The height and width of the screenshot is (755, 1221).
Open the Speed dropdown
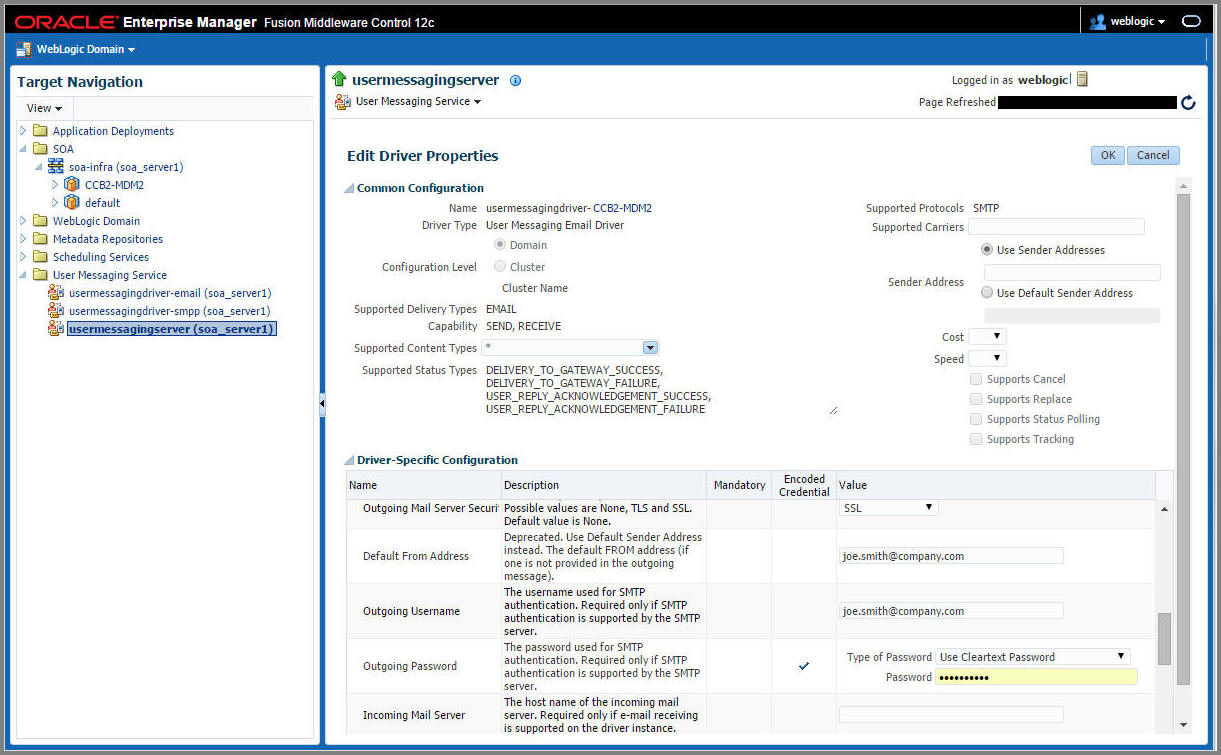click(988, 358)
